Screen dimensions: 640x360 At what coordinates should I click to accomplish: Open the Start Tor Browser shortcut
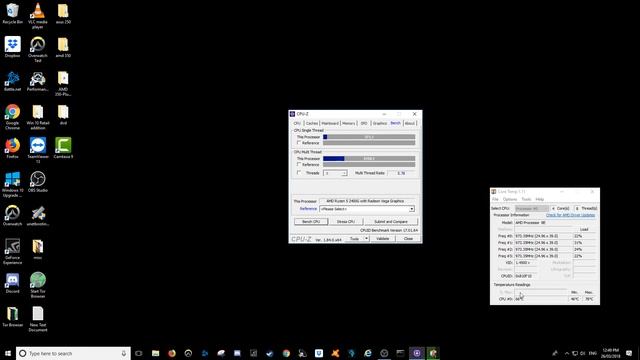click(38, 285)
